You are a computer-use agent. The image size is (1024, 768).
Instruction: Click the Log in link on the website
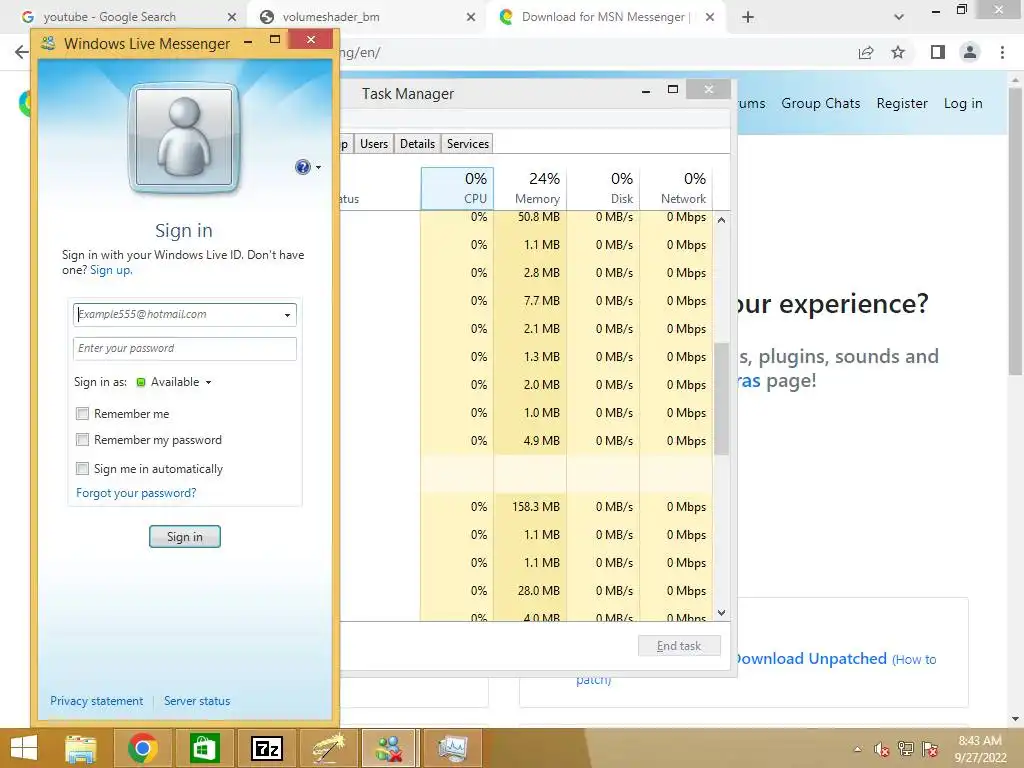pos(963,103)
